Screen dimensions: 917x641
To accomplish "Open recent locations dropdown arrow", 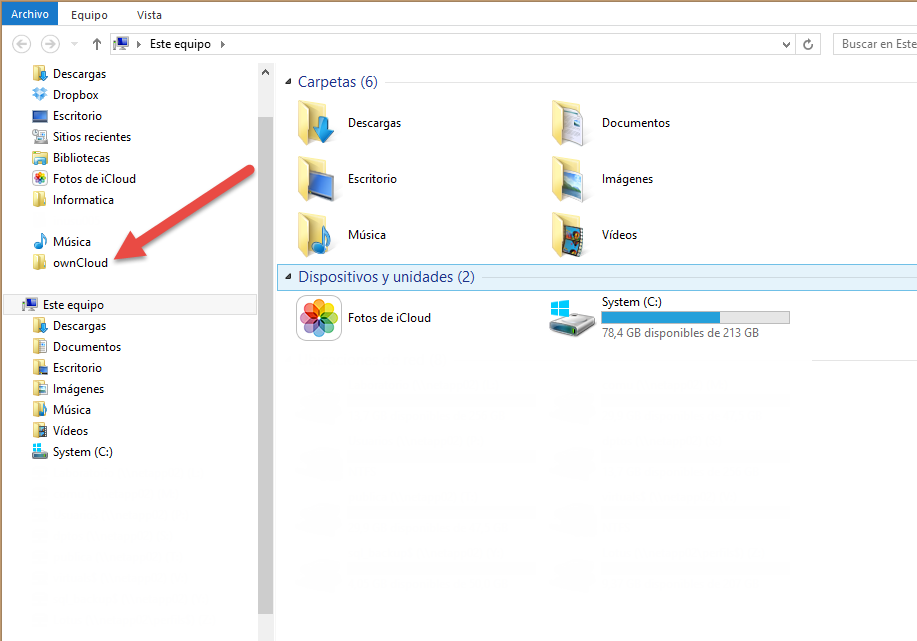I will tap(74, 44).
